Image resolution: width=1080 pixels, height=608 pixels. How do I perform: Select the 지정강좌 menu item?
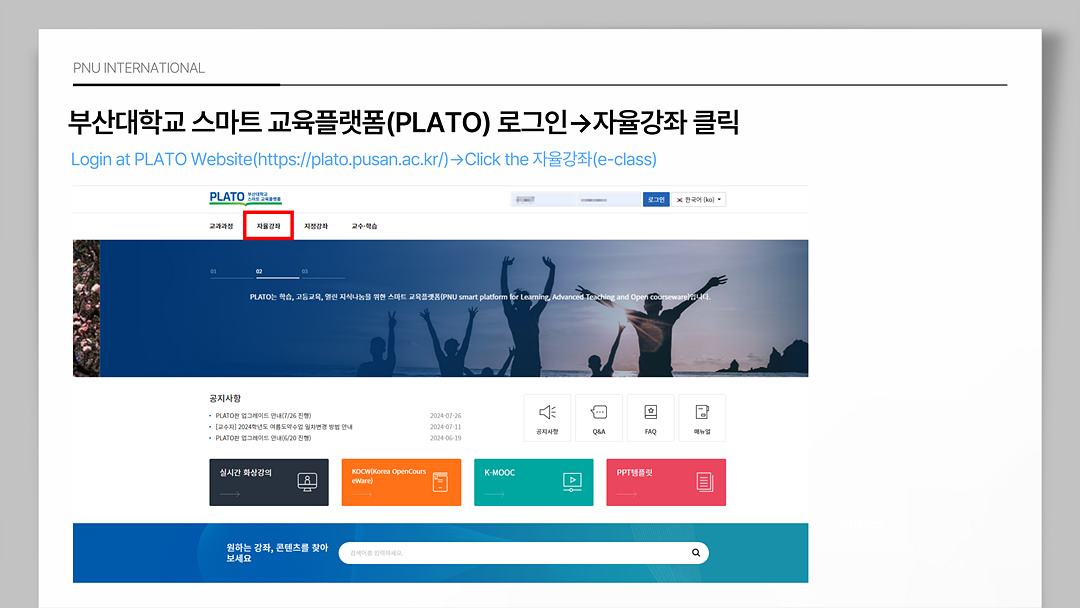[x=316, y=226]
